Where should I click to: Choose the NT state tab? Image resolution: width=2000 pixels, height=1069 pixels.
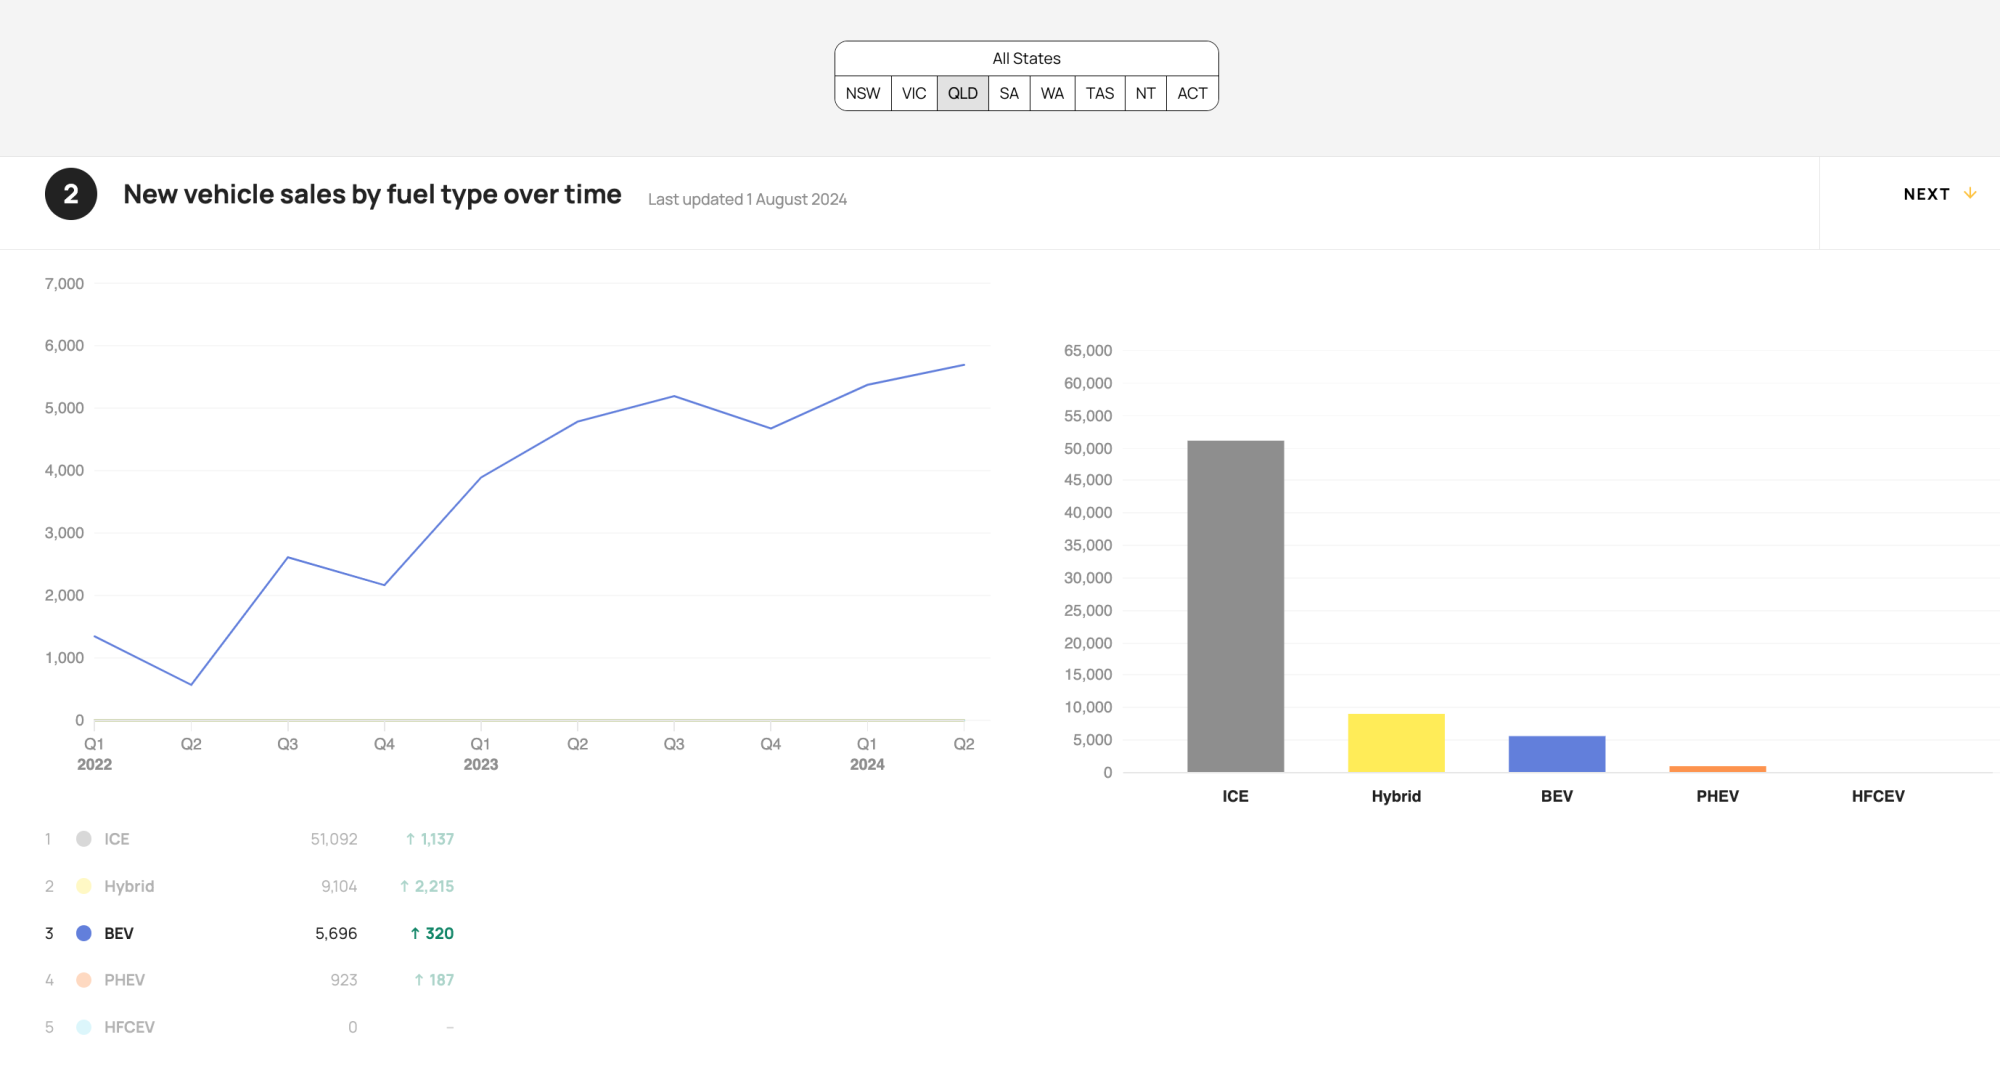(x=1146, y=93)
